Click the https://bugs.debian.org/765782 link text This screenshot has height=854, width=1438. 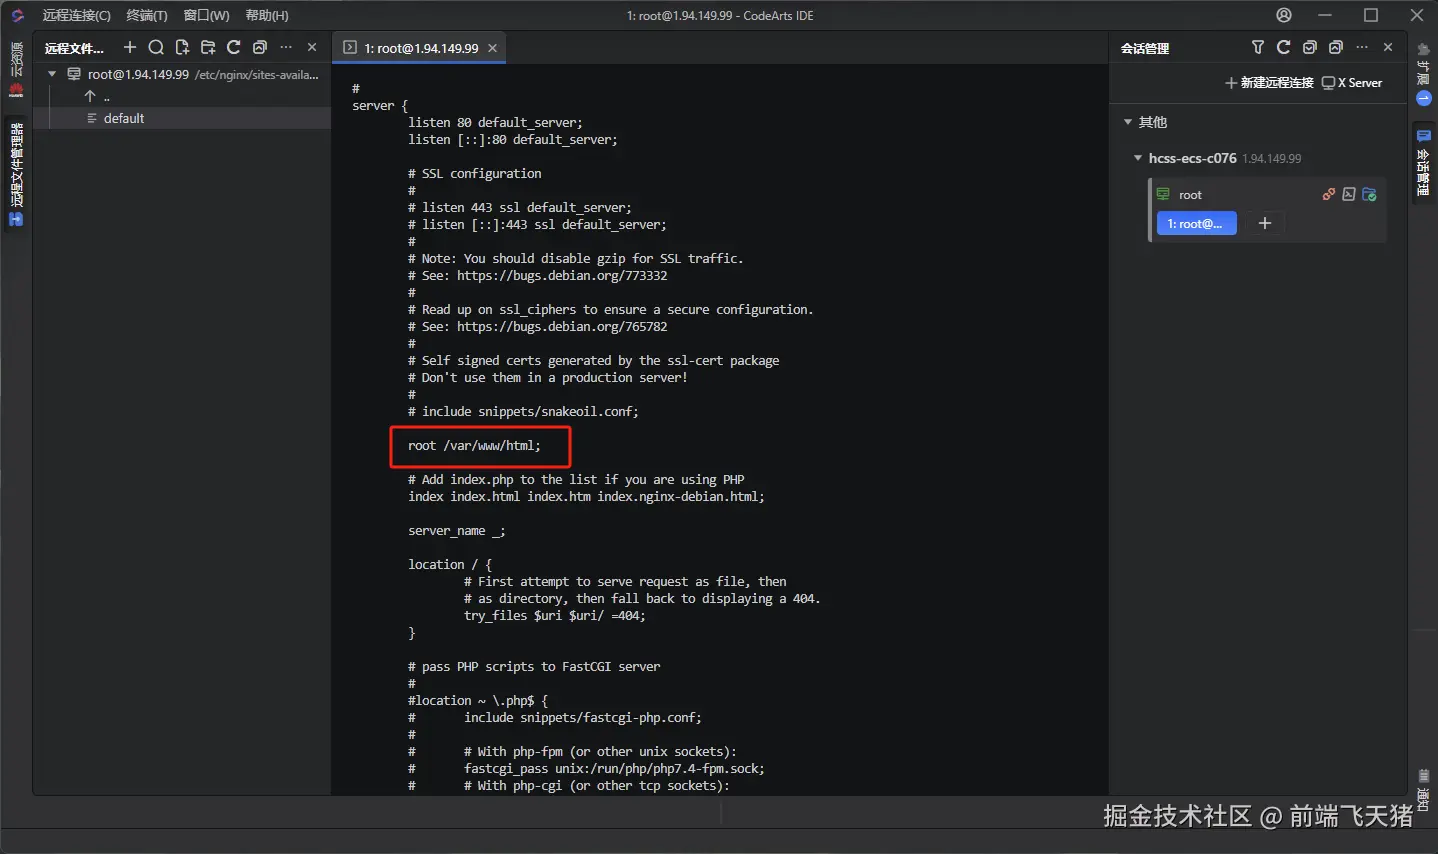pyautogui.click(x=562, y=326)
